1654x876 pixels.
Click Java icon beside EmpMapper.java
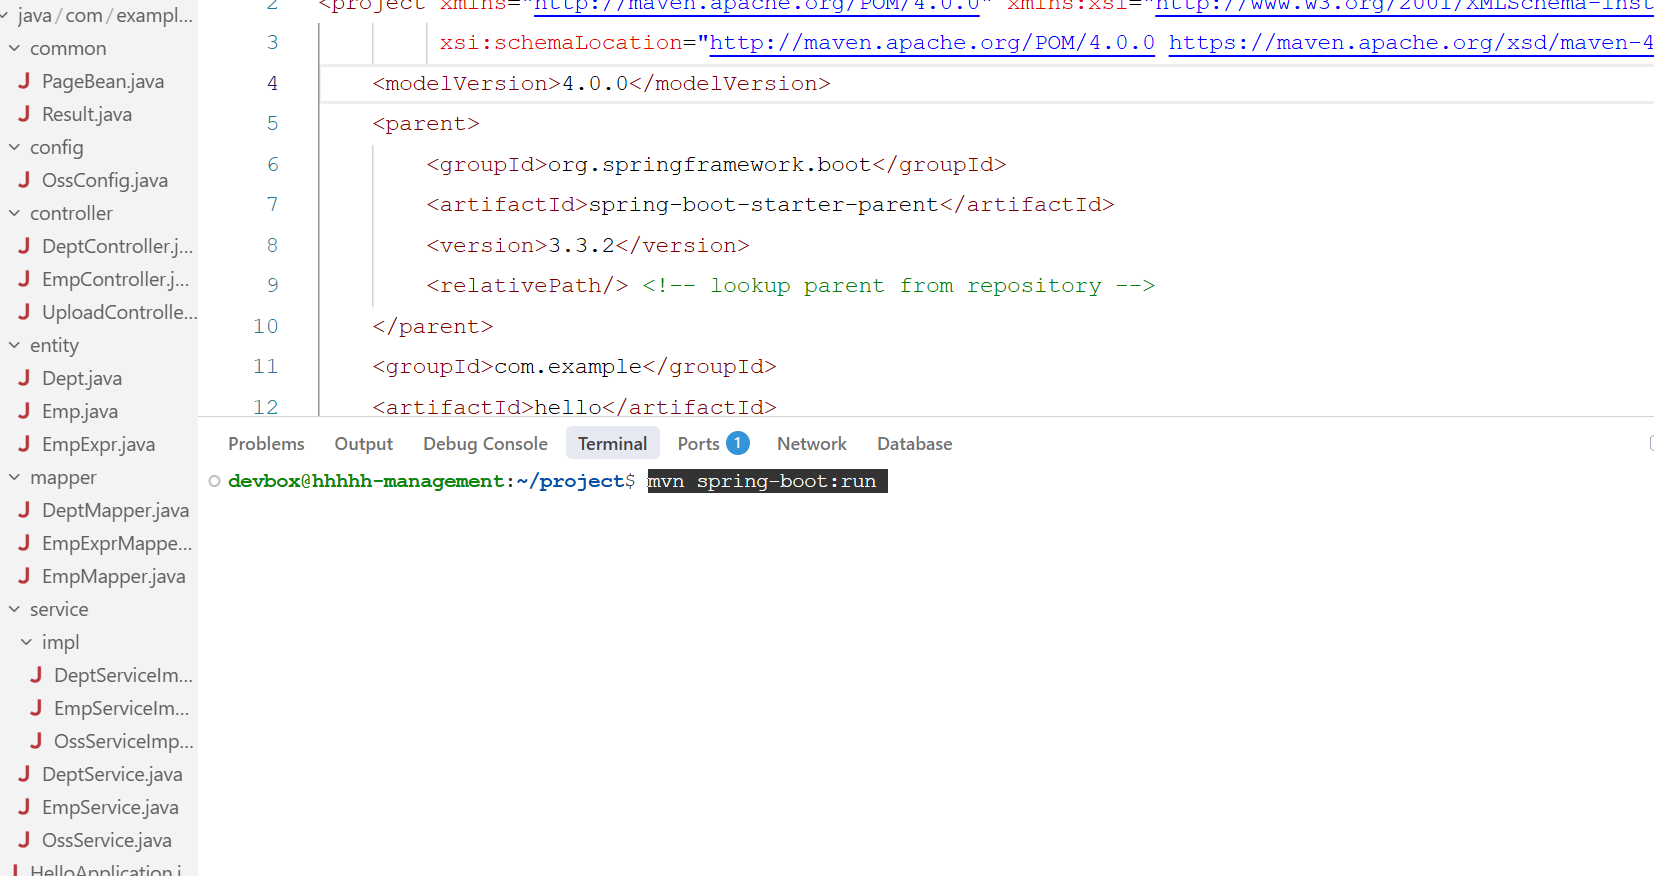(24, 576)
